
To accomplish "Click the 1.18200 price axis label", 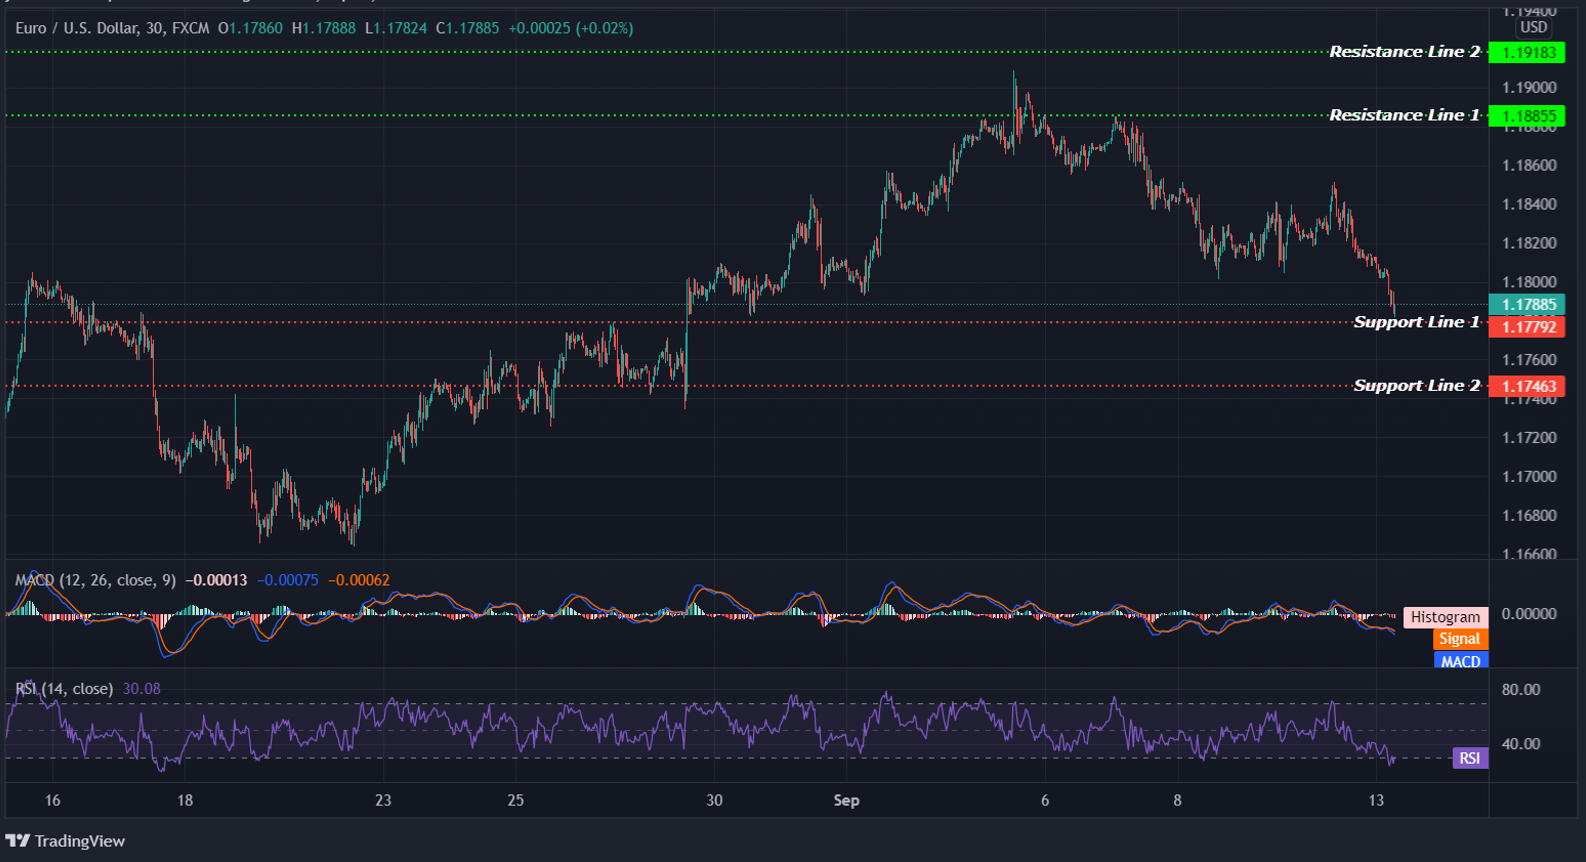I will (x=1529, y=243).
